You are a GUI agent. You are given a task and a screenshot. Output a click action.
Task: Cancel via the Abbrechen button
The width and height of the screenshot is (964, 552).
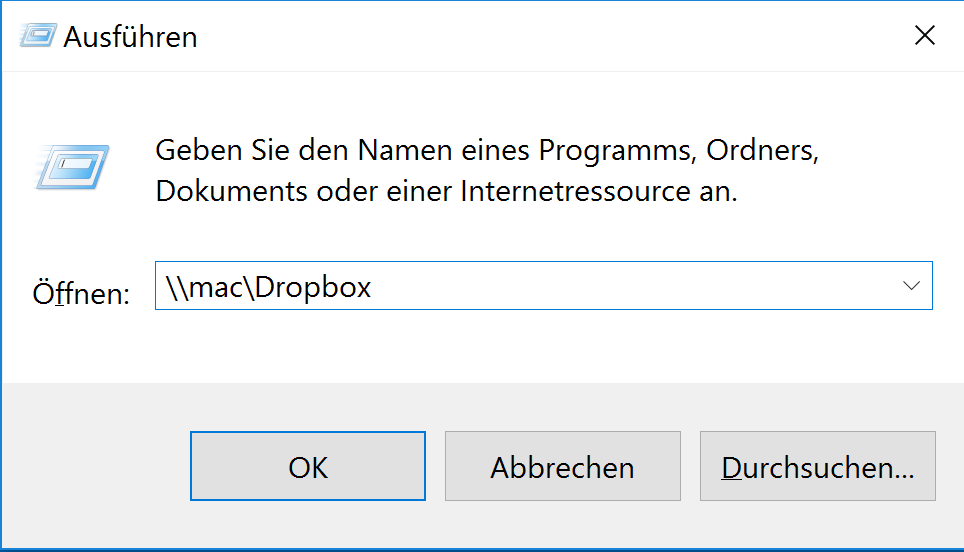[x=563, y=466]
